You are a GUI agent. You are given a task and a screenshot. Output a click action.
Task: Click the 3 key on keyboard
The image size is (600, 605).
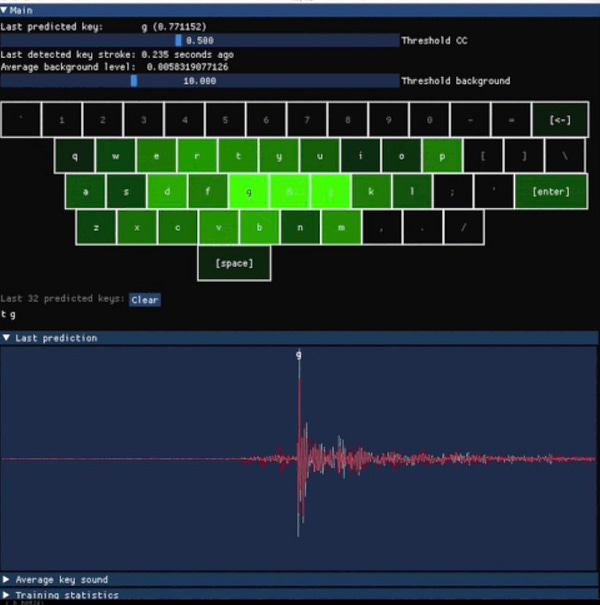pyautogui.click(x=144, y=119)
